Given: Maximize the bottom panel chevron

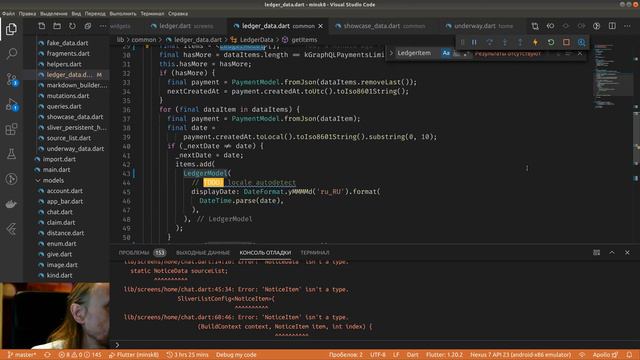Looking at the screenshot, I should point(612,253).
